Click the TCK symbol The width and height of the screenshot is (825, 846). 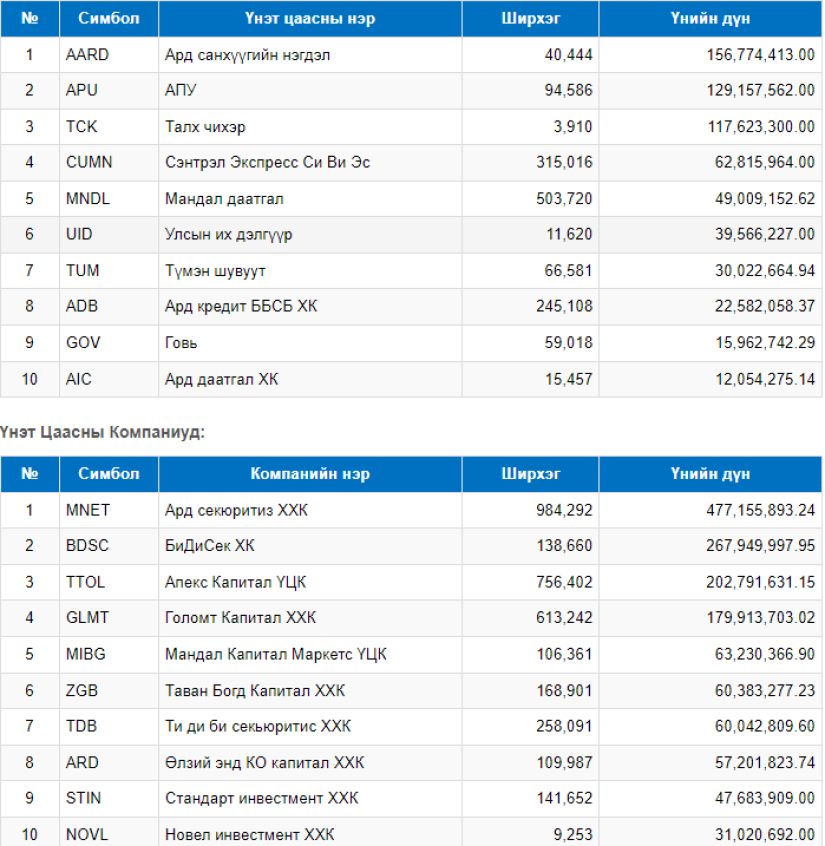tap(81, 126)
